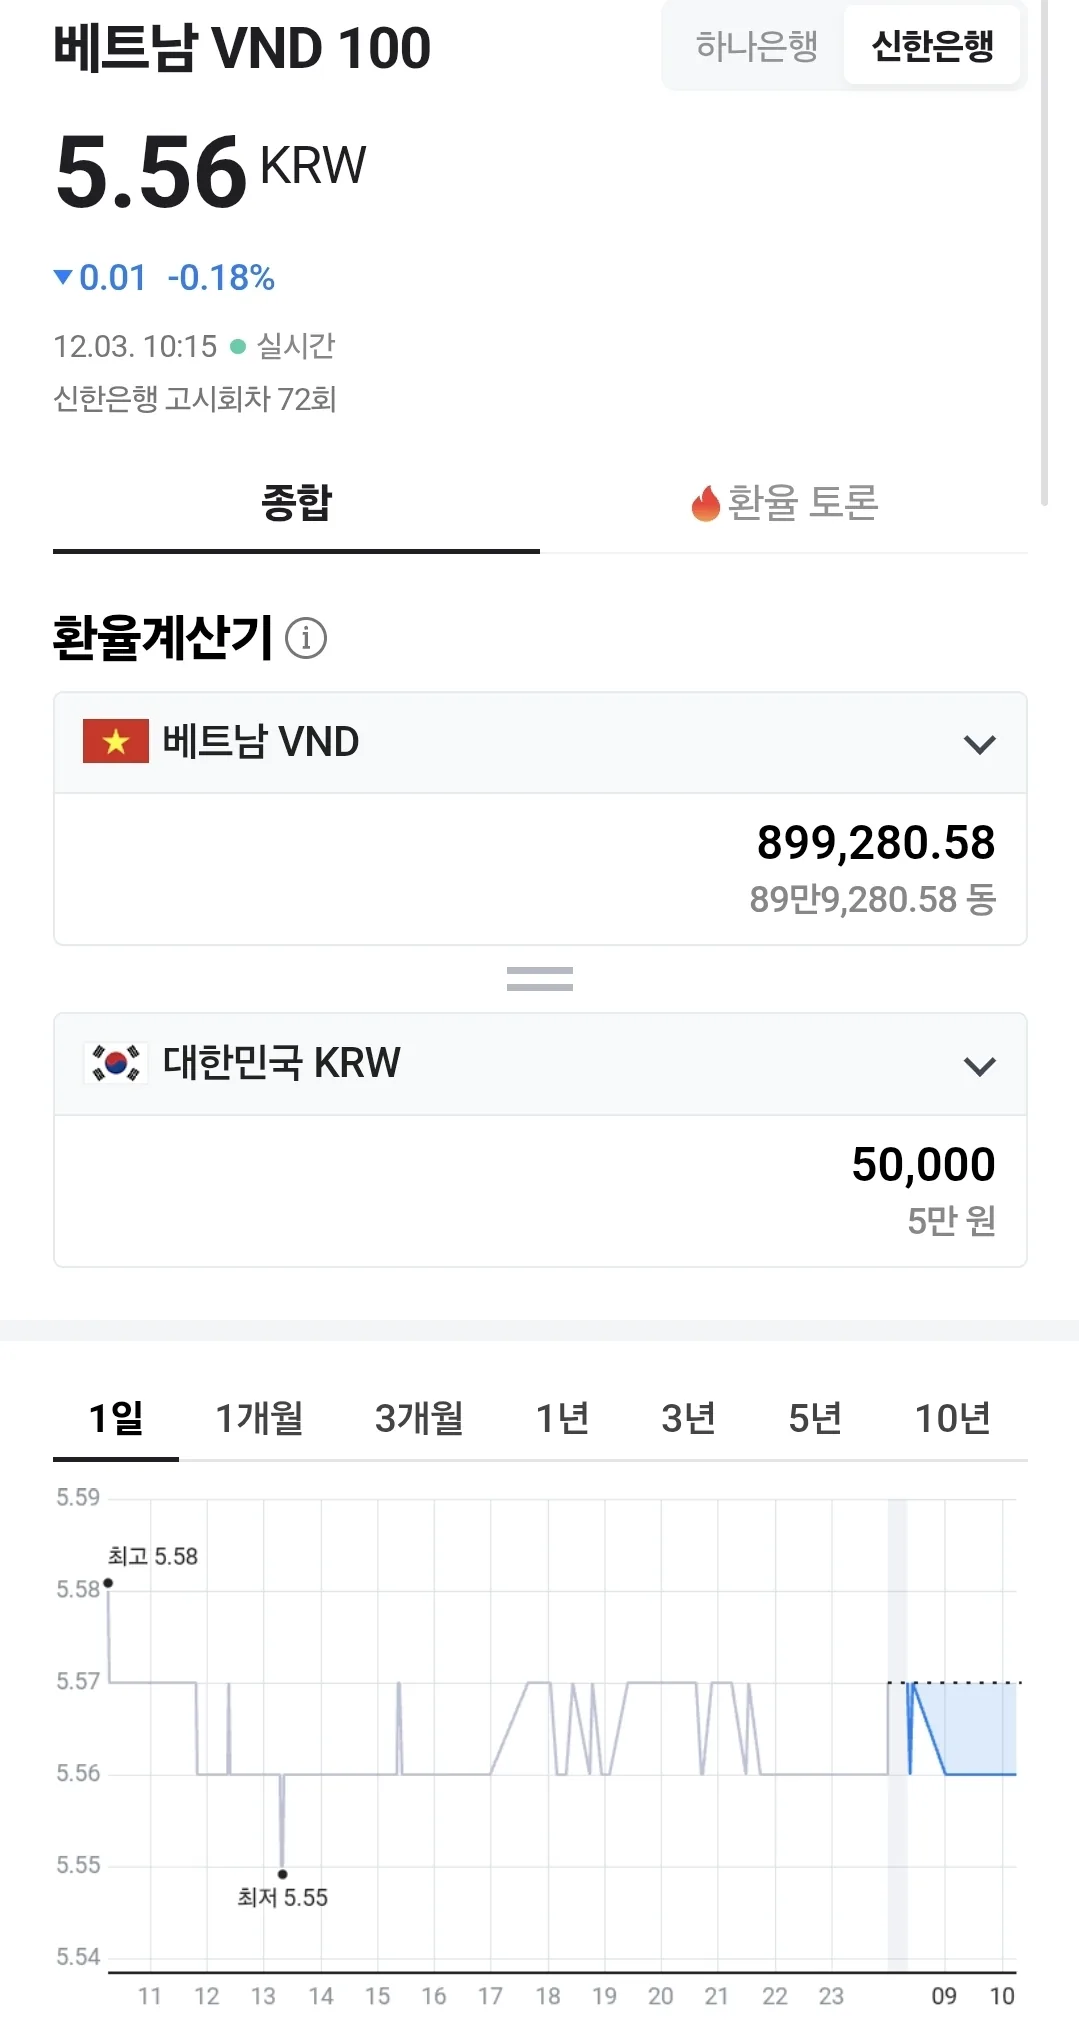
Task: Open the 종합 tab
Action: click(x=296, y=503)
